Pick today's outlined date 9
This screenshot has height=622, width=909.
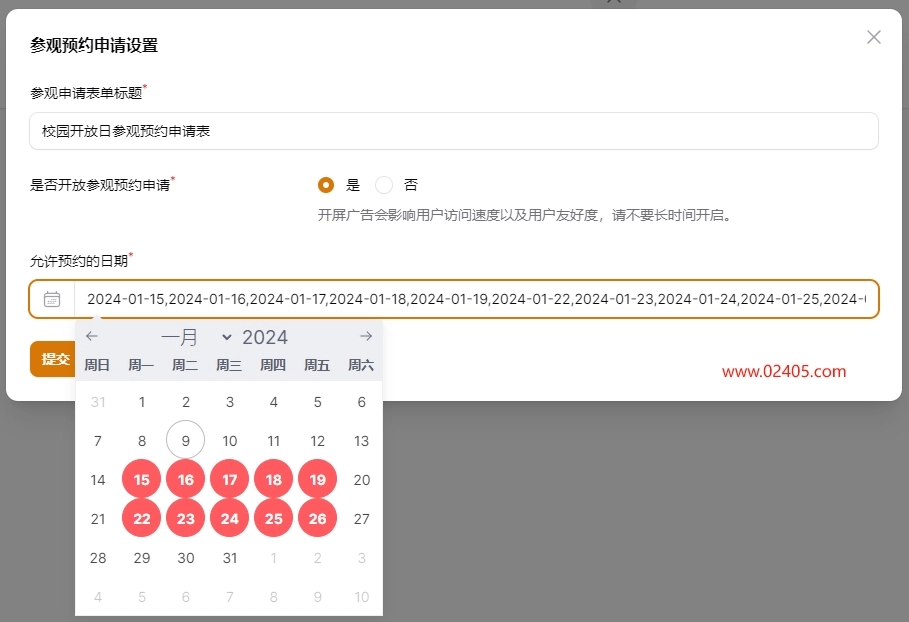pos(186,441)
